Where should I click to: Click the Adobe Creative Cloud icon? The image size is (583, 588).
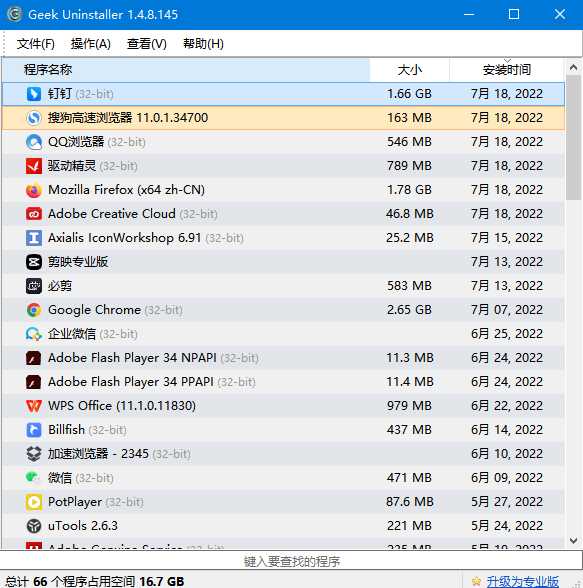(x=34, y=214)
